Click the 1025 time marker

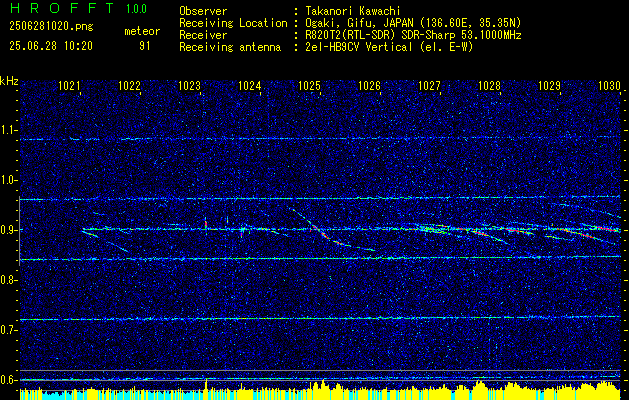point(310,85)
